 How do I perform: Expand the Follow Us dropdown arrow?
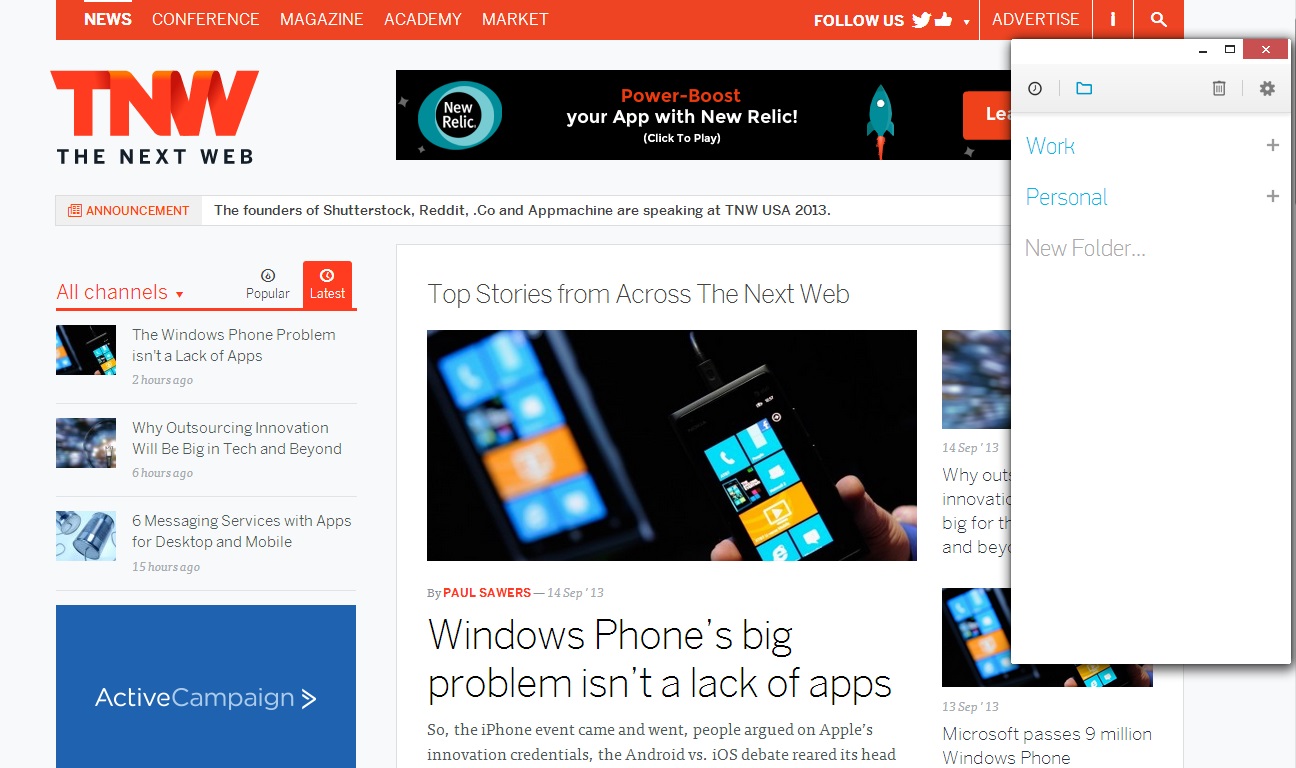[x=966, y=21]
